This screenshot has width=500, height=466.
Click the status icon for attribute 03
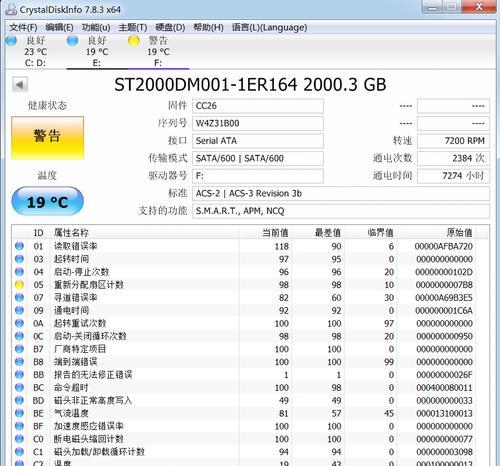coord(19,259)
